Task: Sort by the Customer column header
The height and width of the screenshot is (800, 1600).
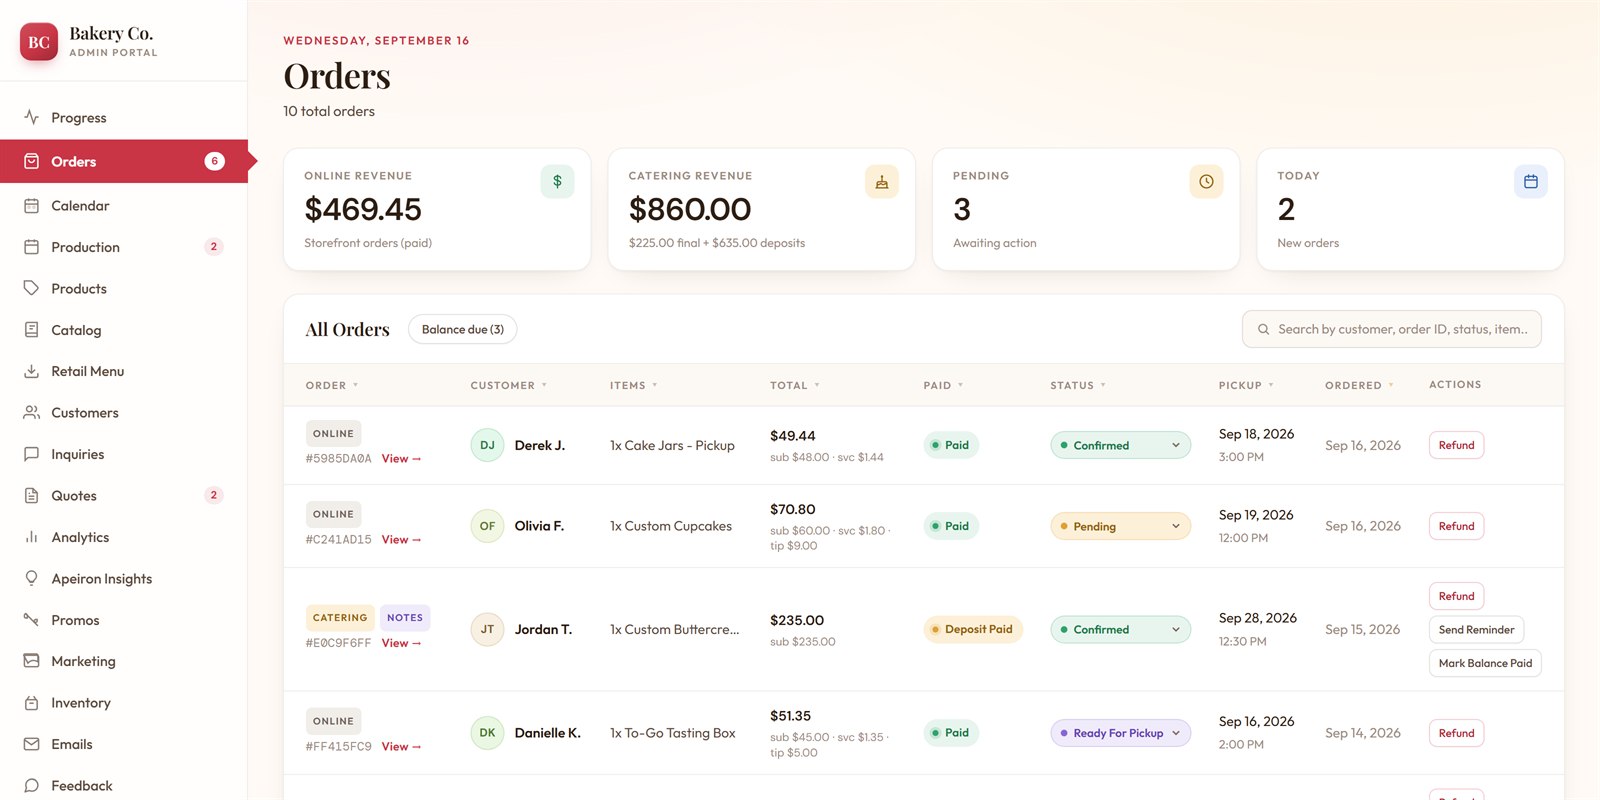Action: [509, 385]
